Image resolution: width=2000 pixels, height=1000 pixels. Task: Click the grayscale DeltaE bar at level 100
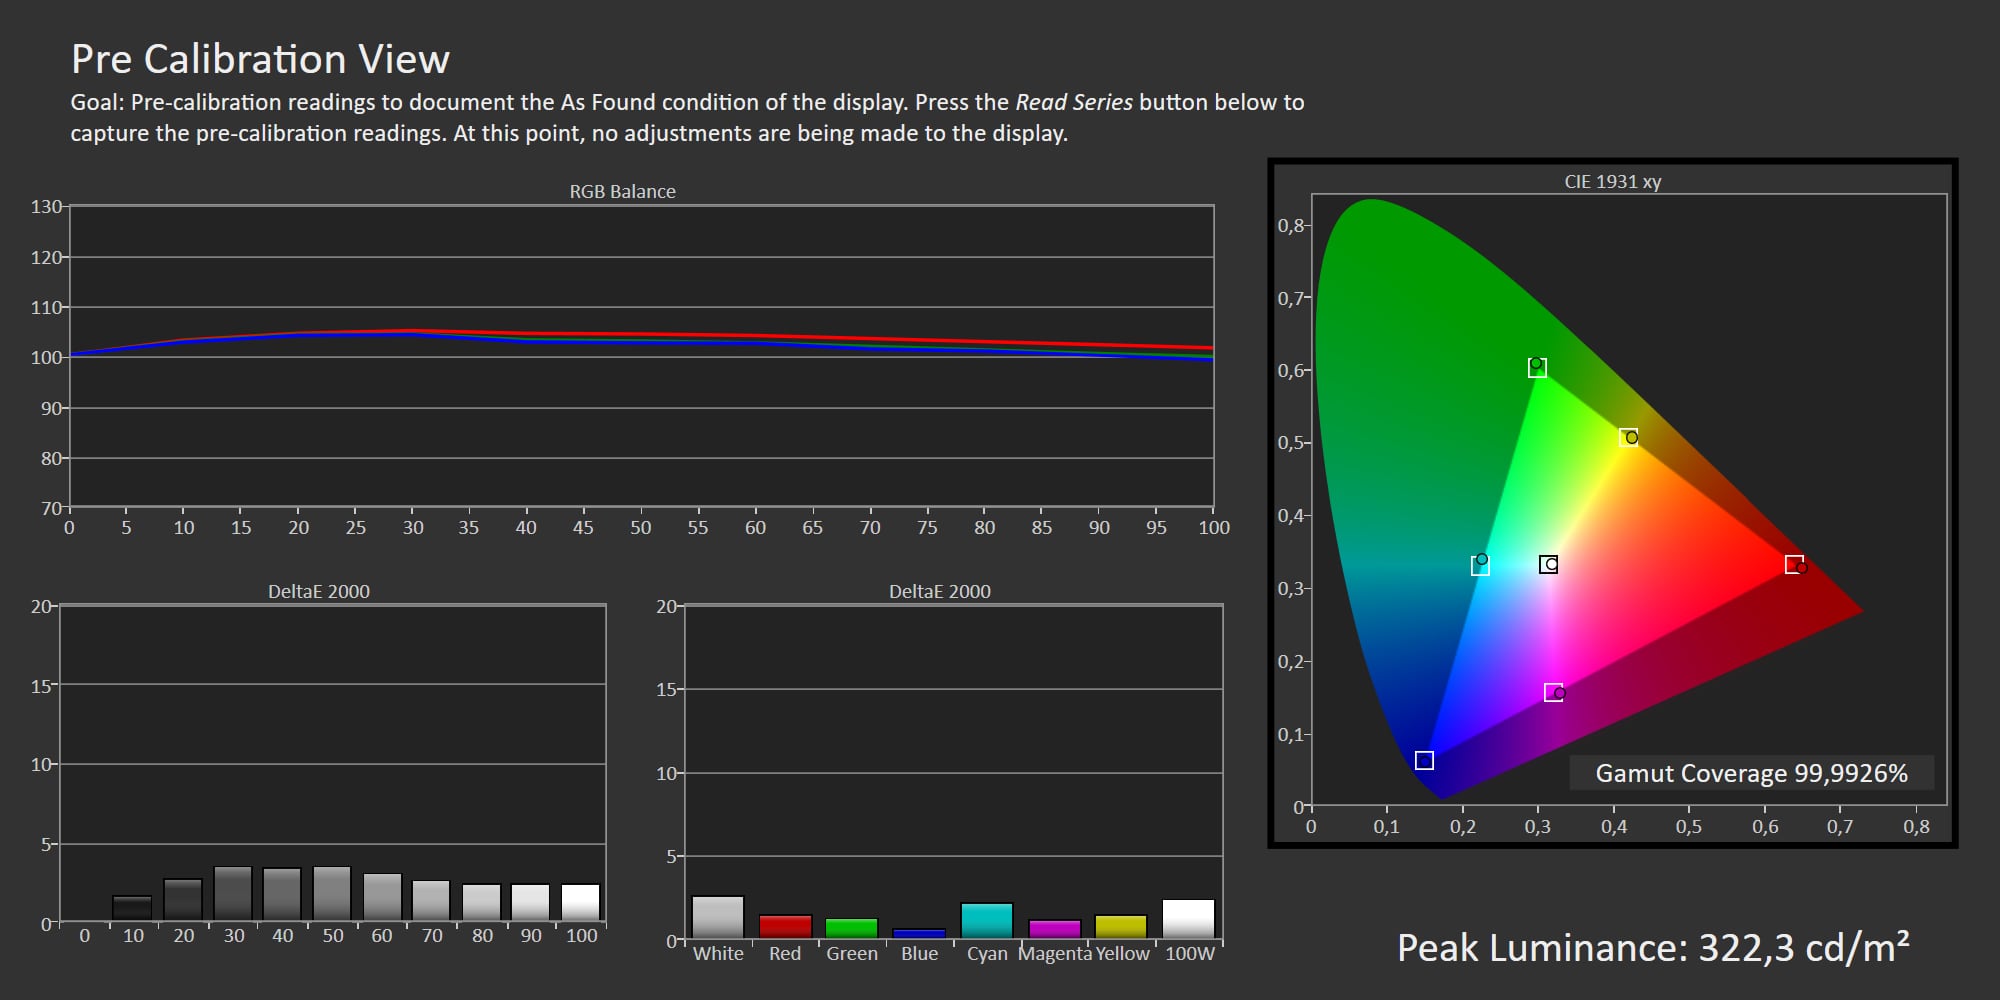(581, 902)
